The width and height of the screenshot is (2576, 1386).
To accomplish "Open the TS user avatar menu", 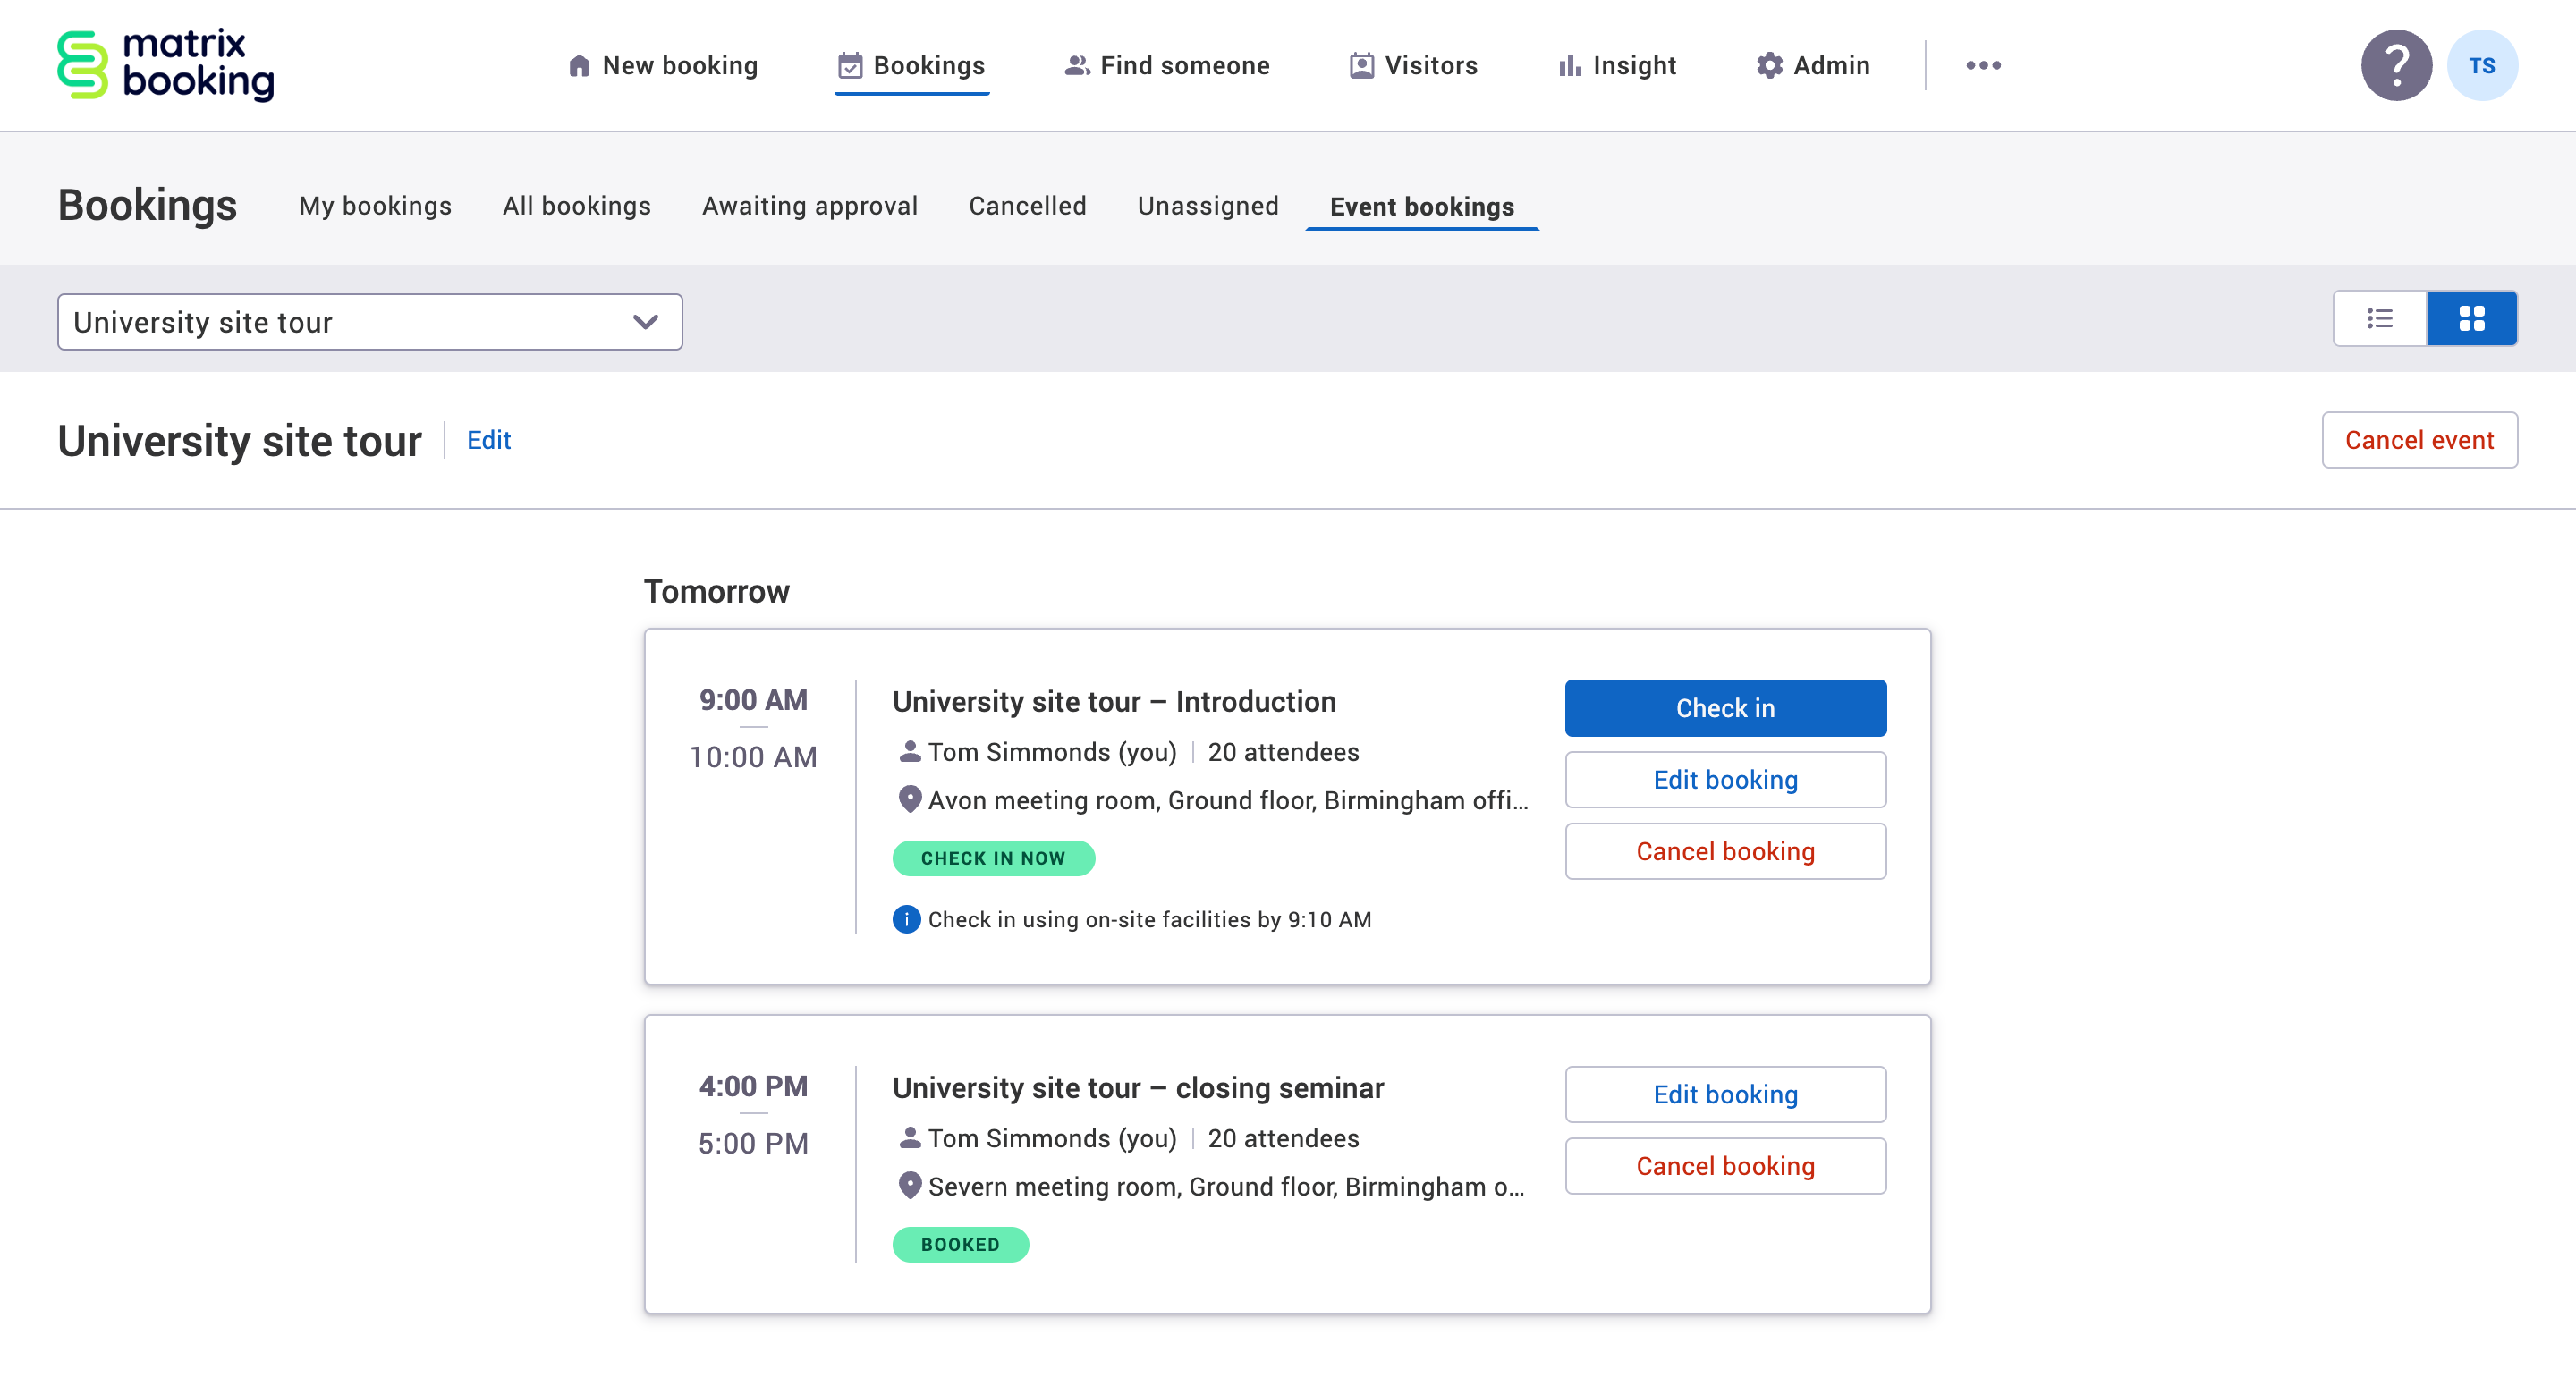I will click(2481, 65).
